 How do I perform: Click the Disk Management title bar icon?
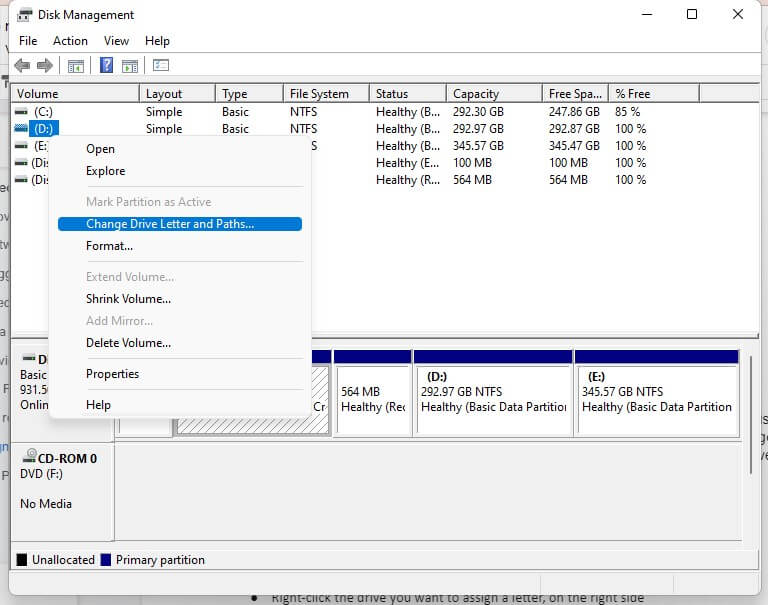[x=24, y=15]
